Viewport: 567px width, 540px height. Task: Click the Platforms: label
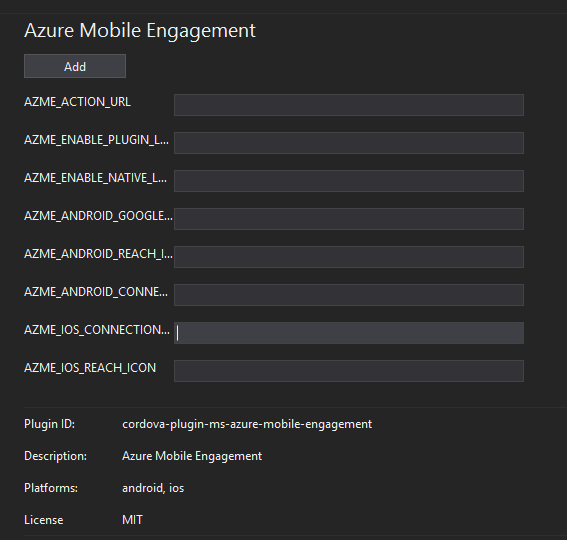tap(51, 488)
